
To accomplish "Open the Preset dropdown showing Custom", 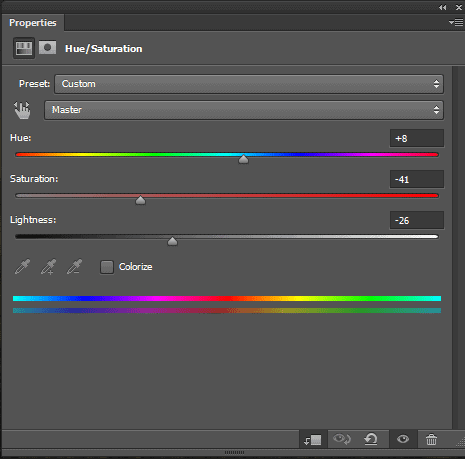I will (249, 84).
